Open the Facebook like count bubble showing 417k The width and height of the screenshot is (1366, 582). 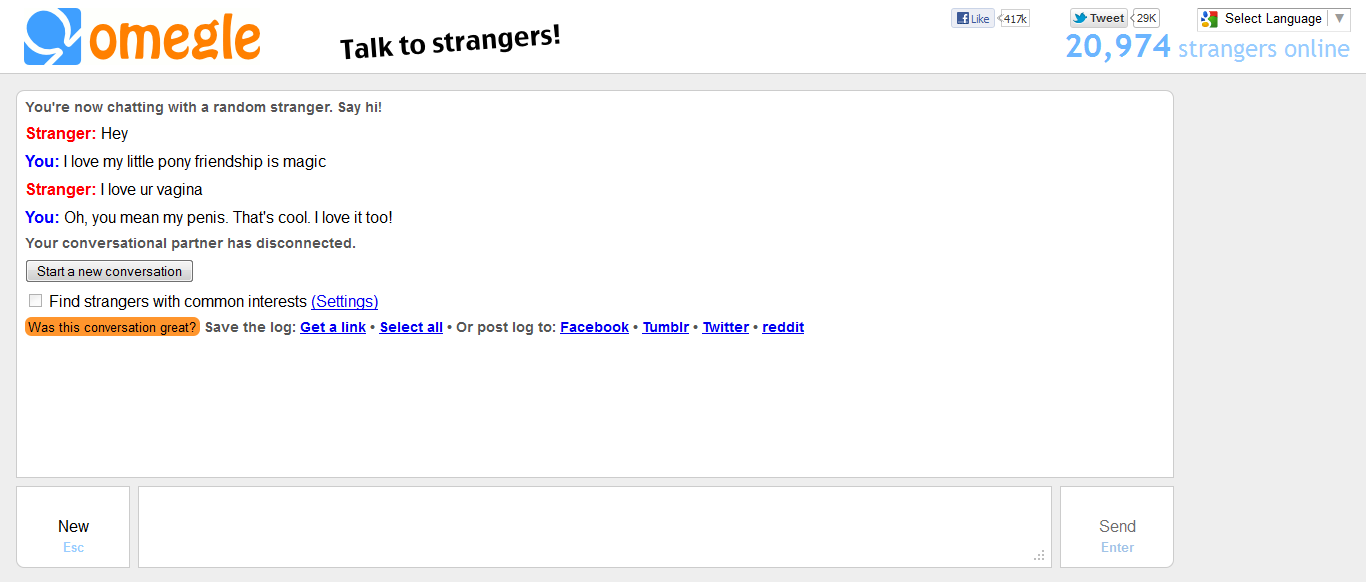(x=1015, y=18)
